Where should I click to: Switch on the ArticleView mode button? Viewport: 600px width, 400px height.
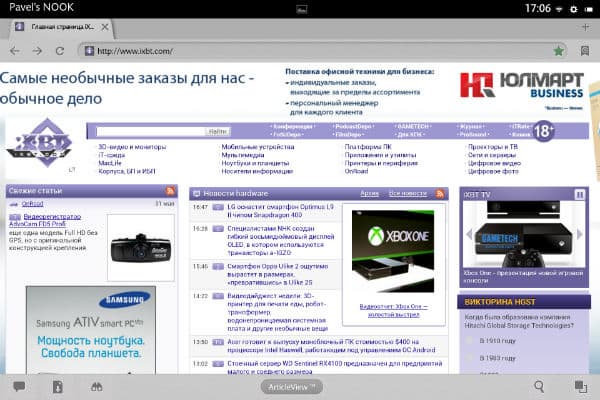pos(292,387)
